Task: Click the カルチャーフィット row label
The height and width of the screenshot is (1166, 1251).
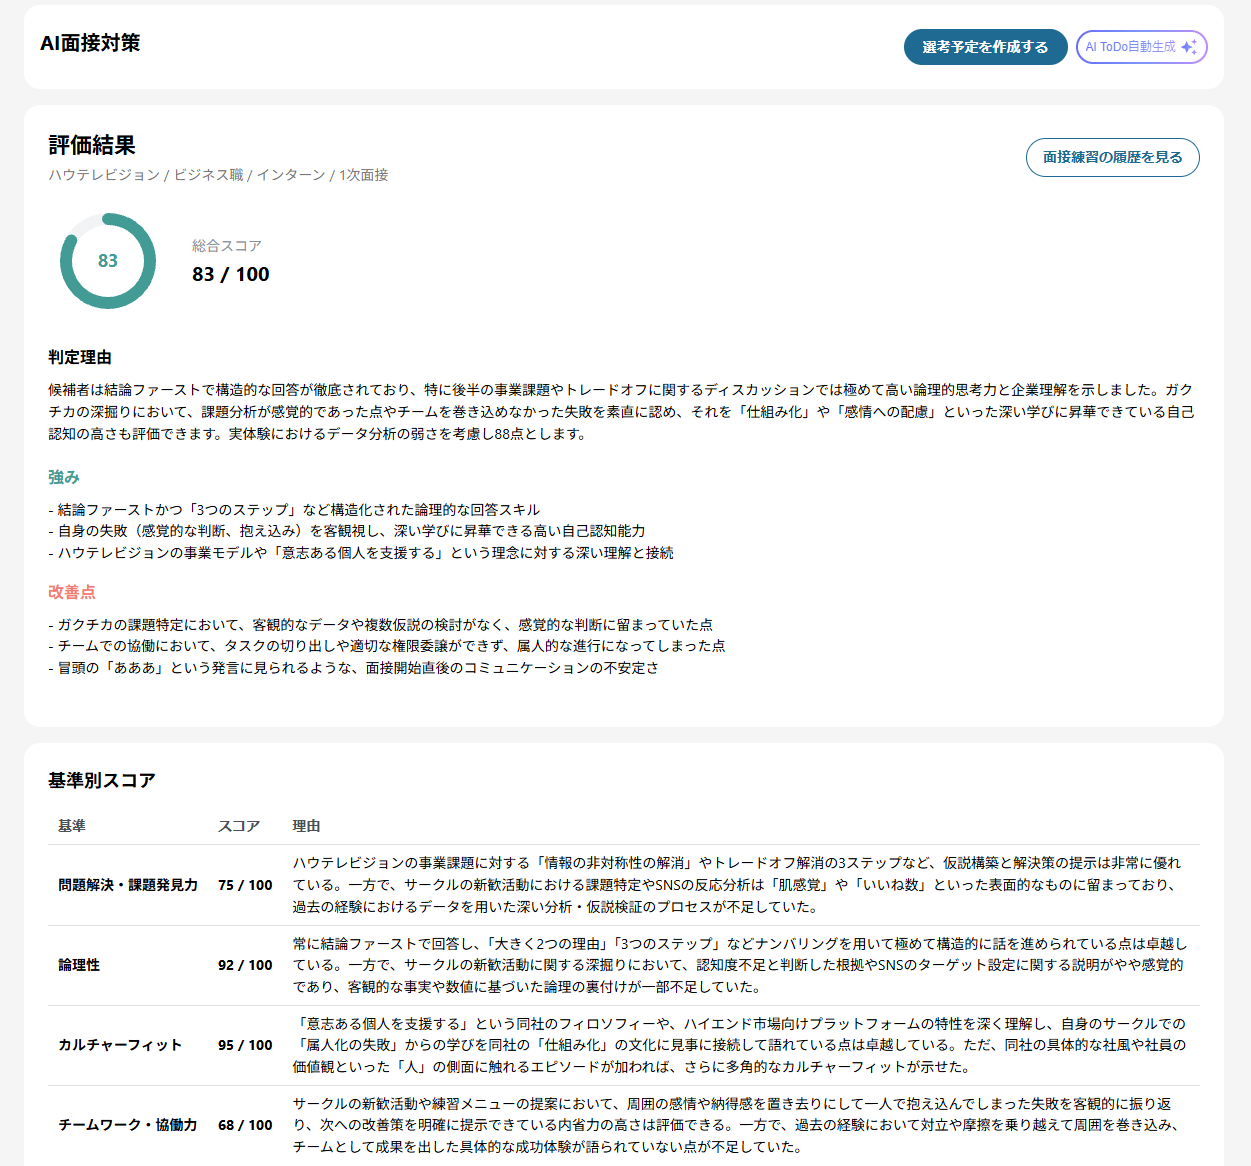Action: point(120,1045)
